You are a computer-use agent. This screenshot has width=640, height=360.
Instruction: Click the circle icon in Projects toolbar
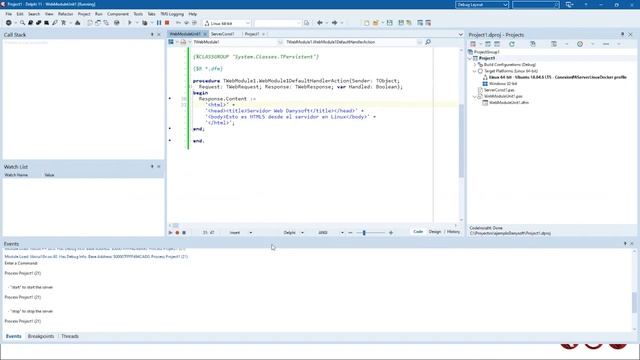click(580, 44)
